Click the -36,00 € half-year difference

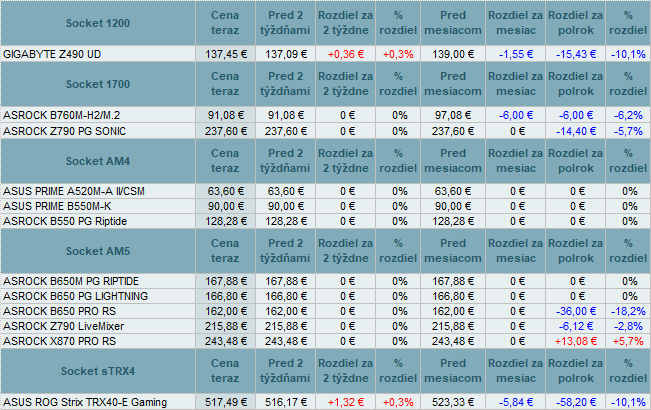coord(576,311)
